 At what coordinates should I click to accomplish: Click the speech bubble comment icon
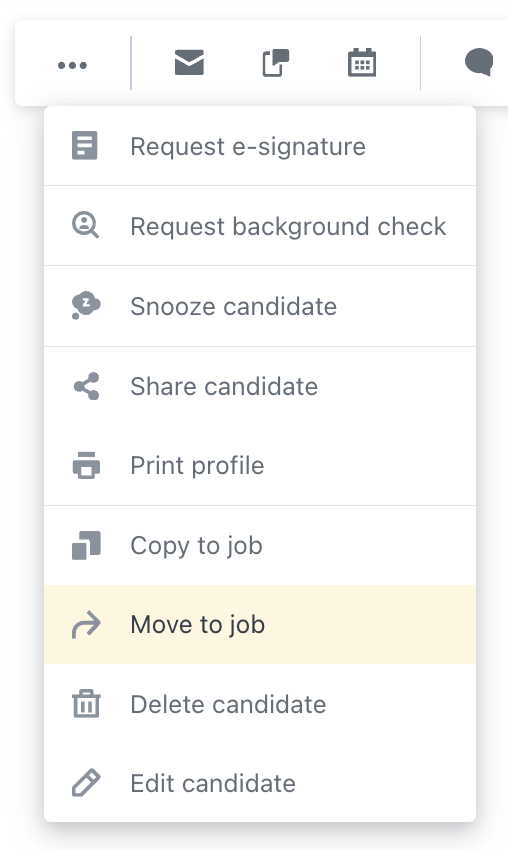pyautogui.click(x=479, y=62)
